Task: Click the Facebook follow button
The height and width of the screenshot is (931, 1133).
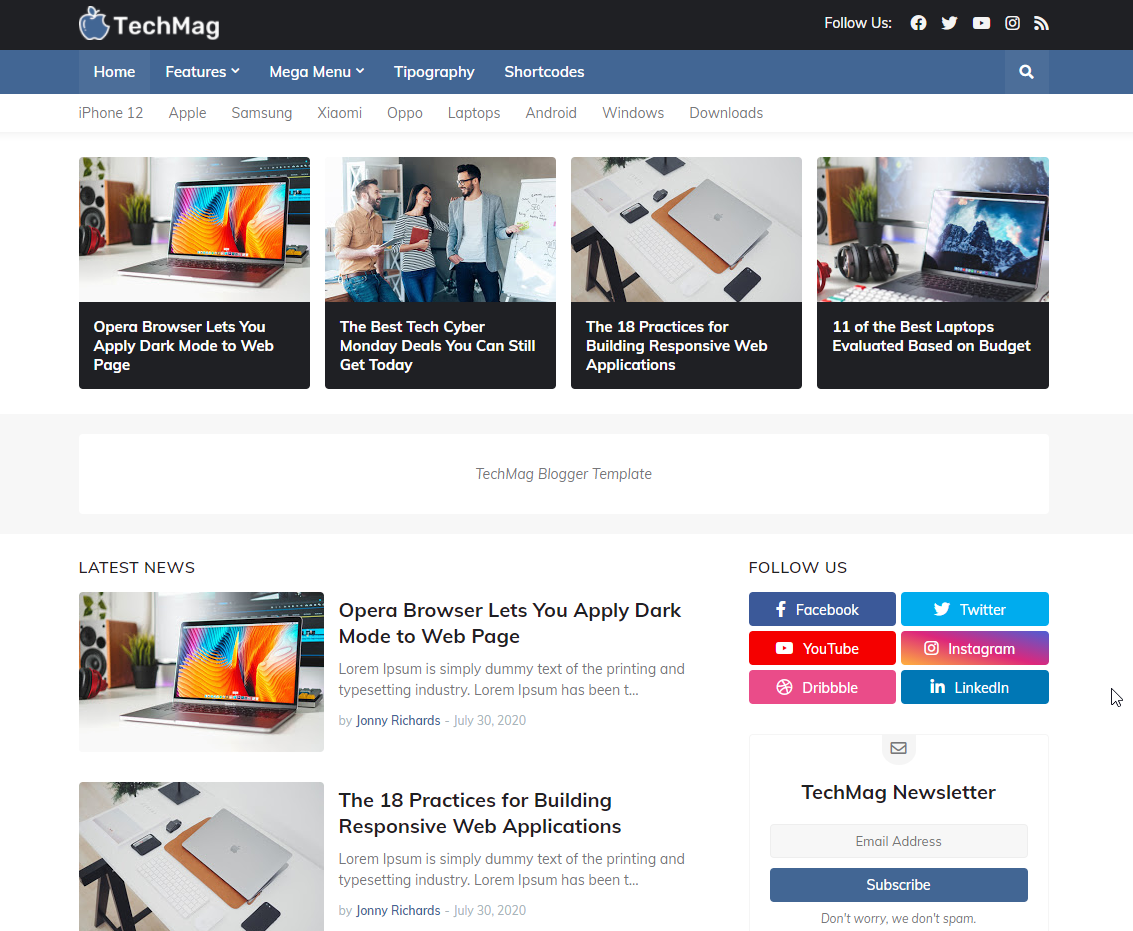Action: (822, 609)
